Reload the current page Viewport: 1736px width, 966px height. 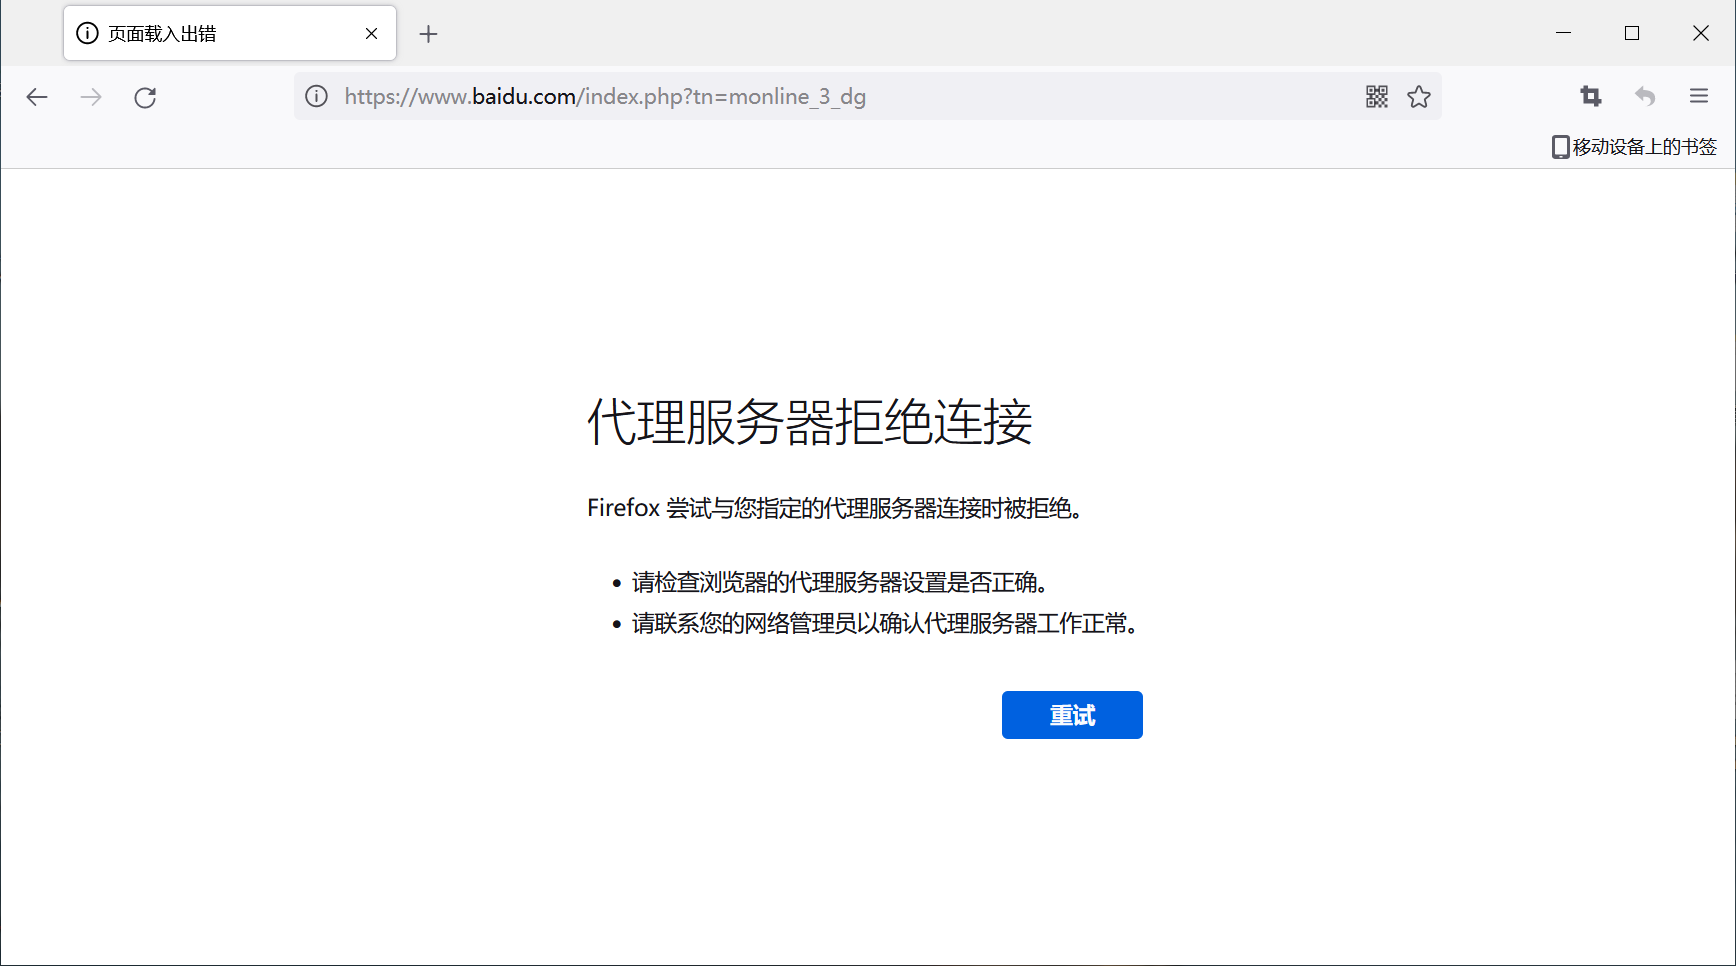click(x=145, y=97)
